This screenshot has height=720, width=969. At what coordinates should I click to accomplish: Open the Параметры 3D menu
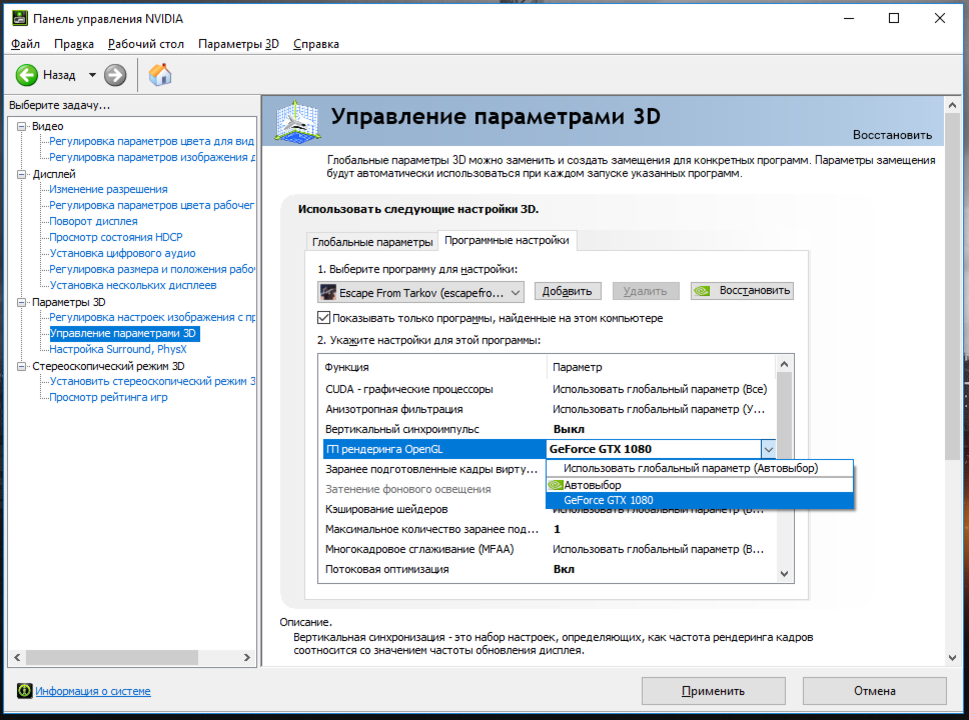click(x=239, y=44)
